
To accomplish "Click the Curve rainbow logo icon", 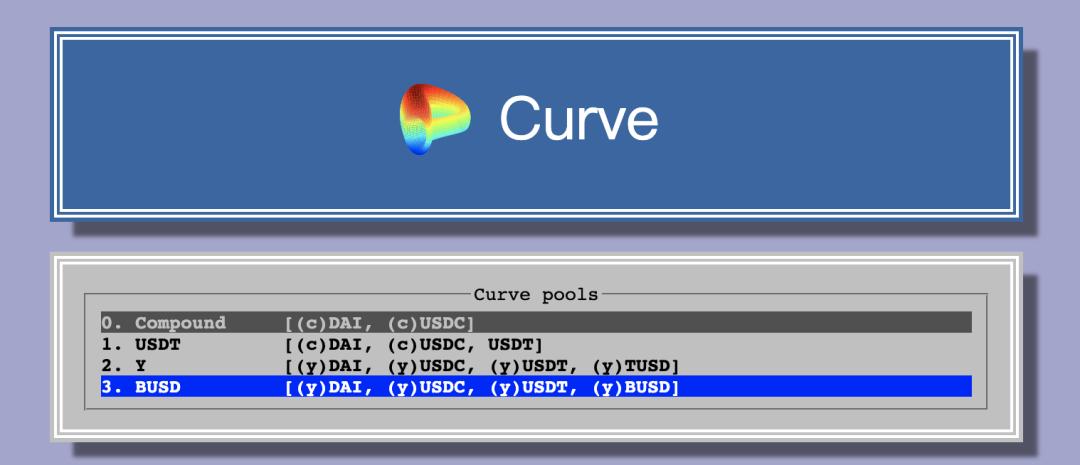I will [x=435, y=119].
